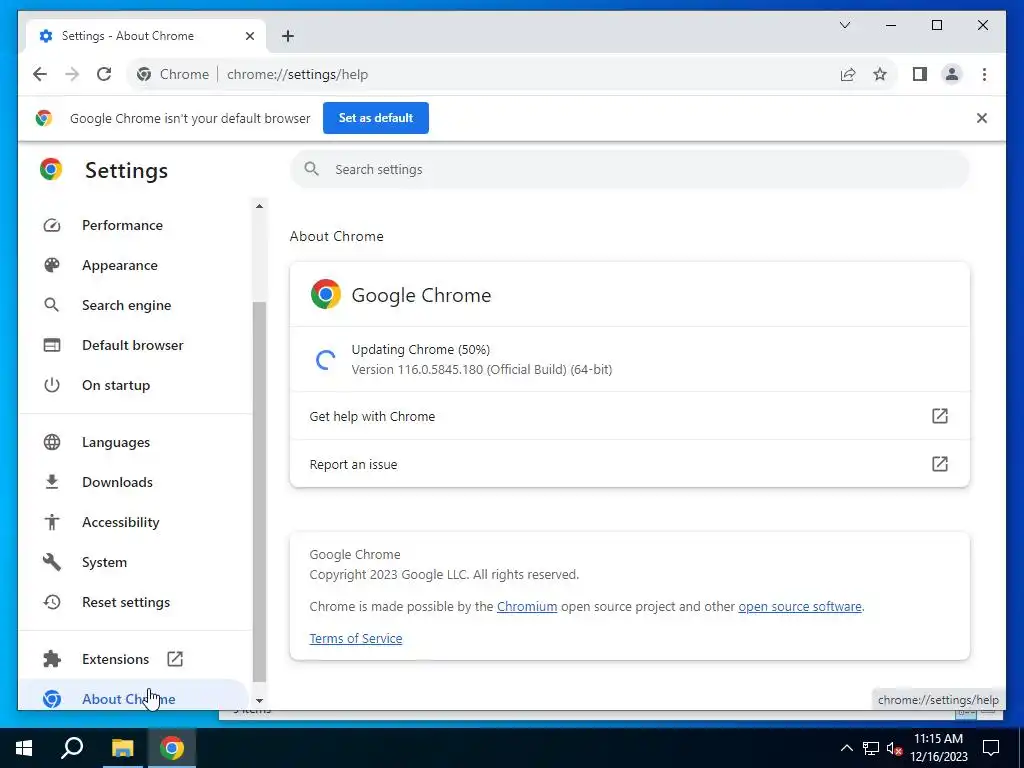This screenshot has height=768, width=1024.
Task: Click the taskbar clock and date
Action: pos(938,748)
